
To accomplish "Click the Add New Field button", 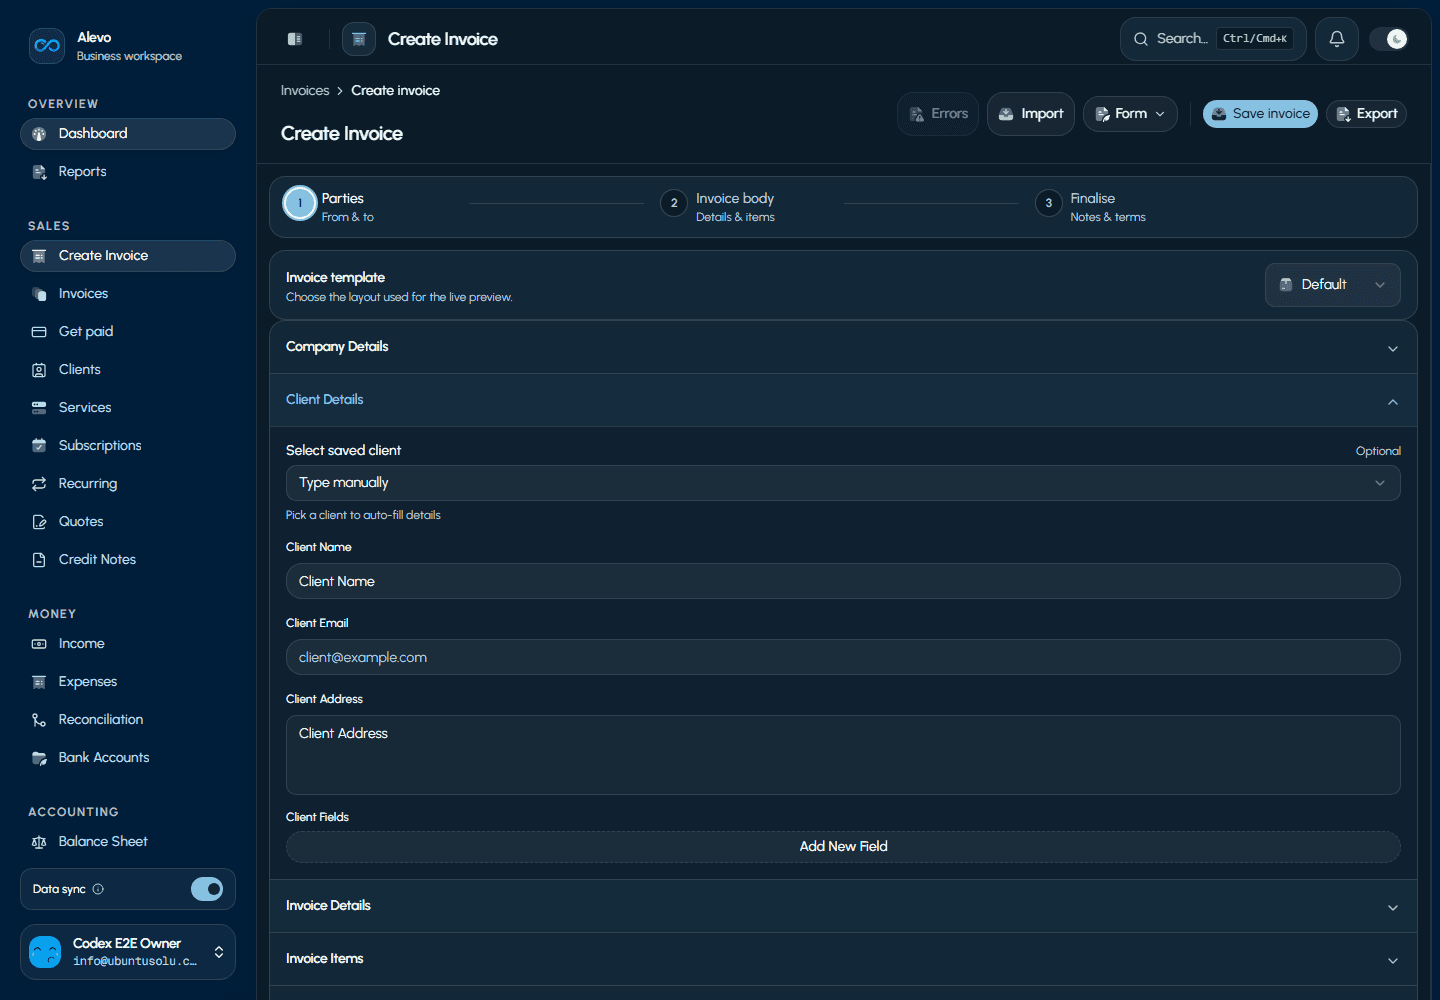I will pyautogui.click(x=843, y=847).
